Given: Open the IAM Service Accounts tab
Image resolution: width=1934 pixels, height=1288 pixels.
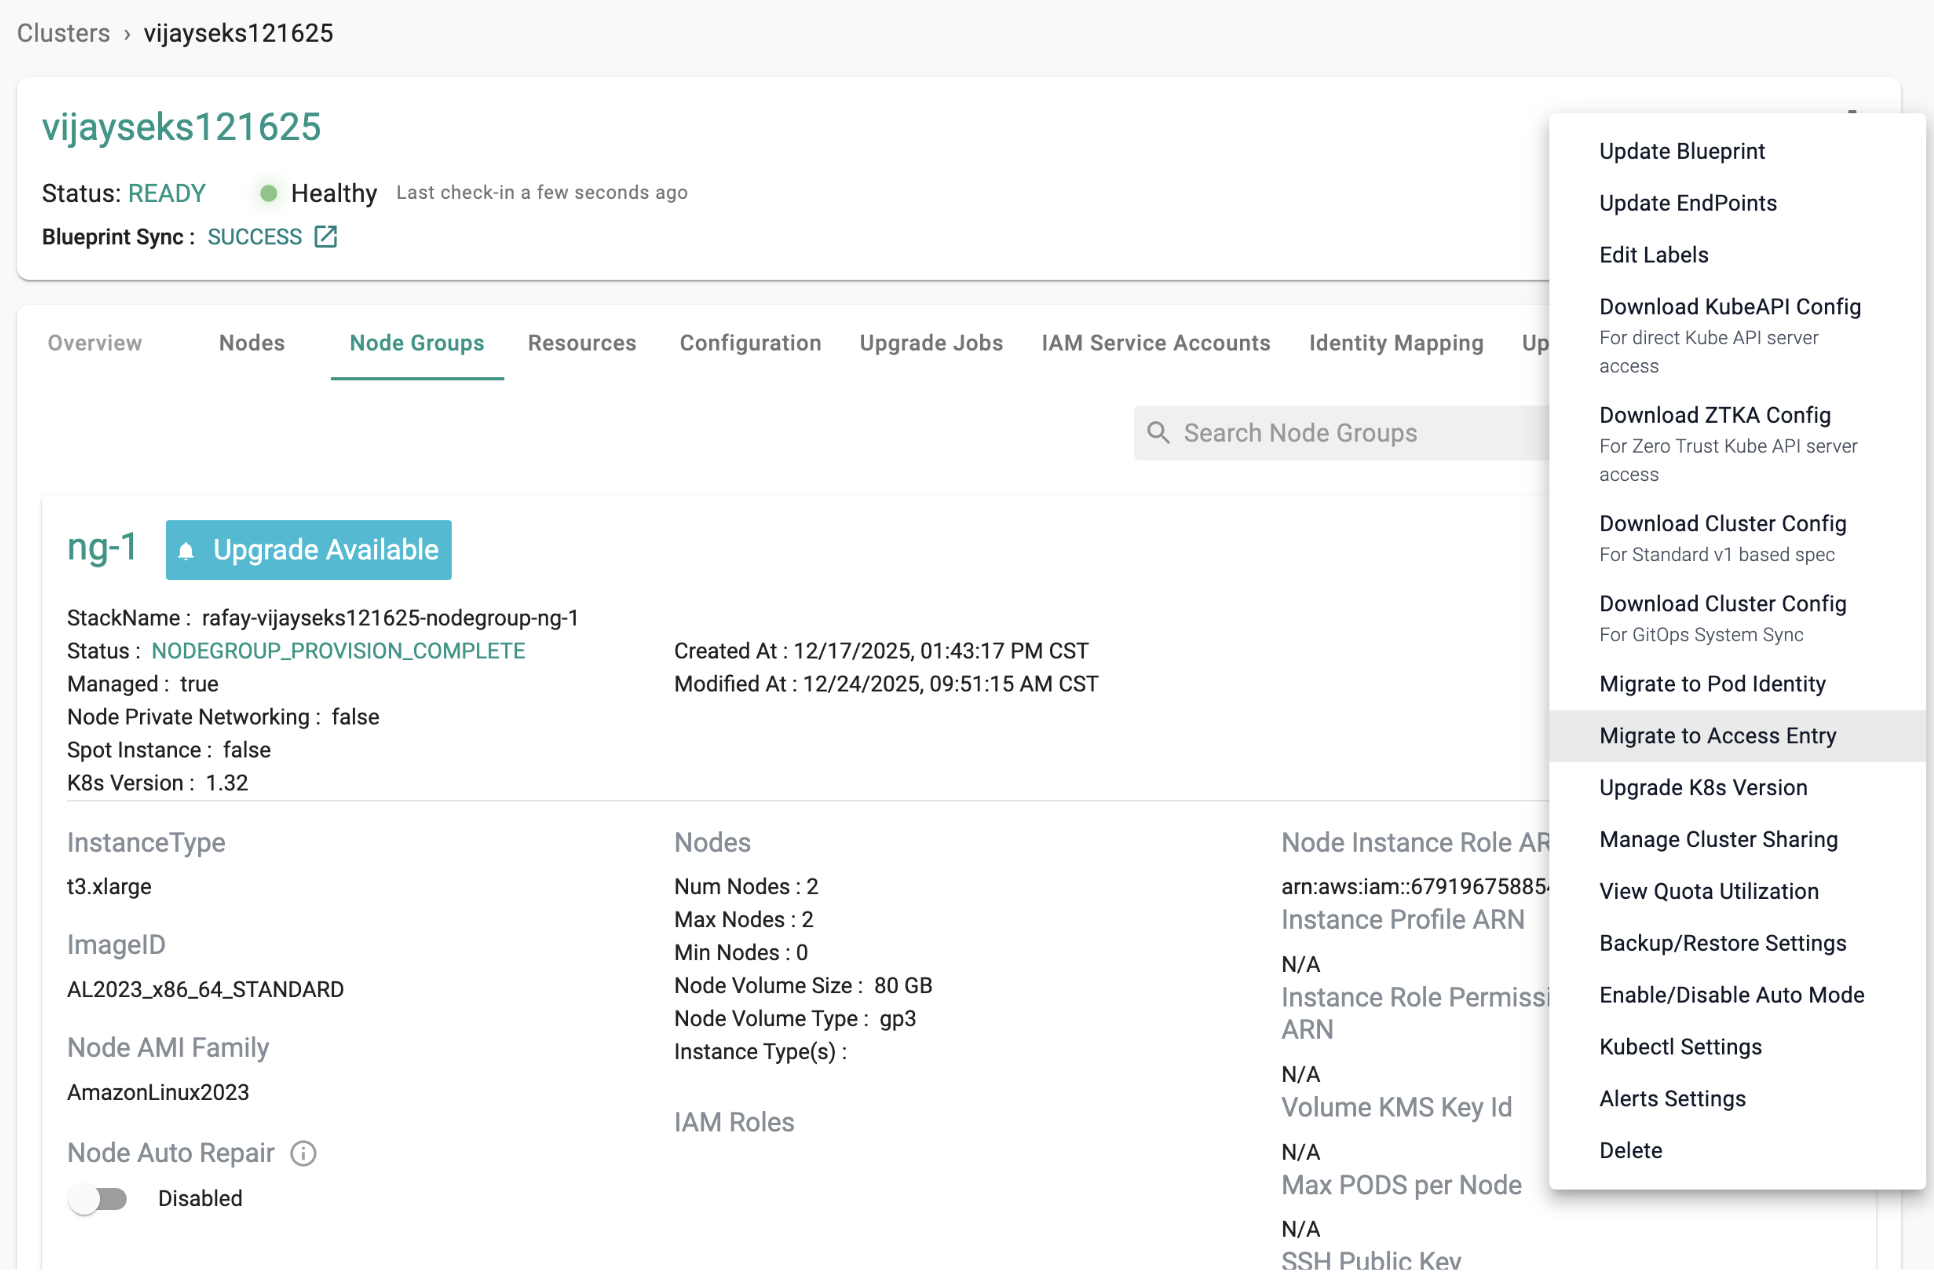Looking at the screenshot, I should pos(1155,343).
